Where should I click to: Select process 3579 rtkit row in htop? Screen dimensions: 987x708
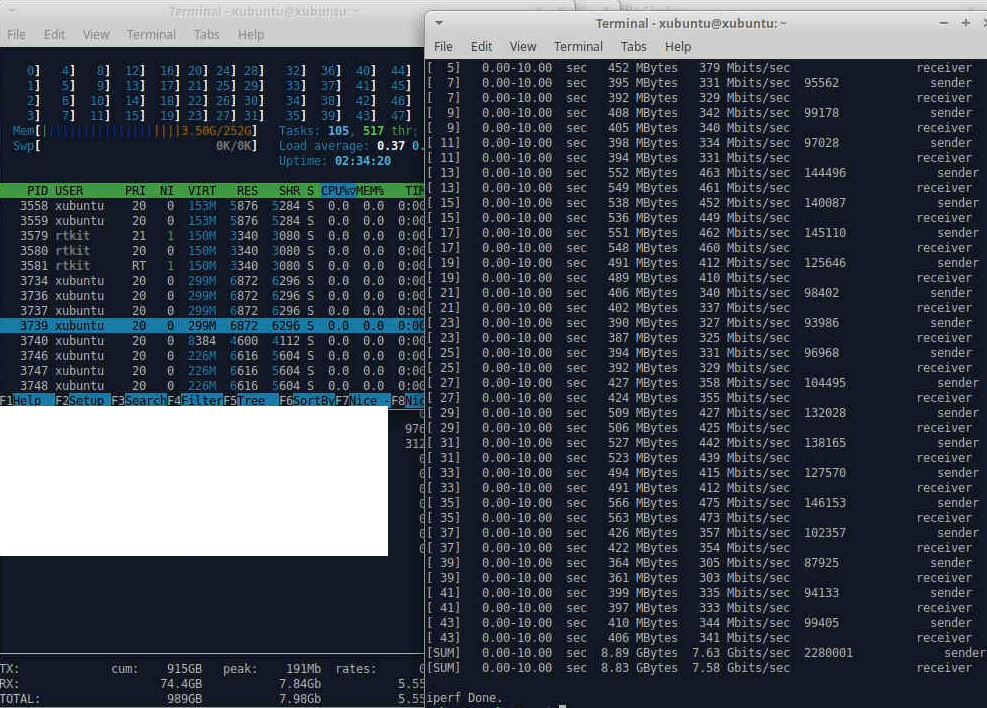[x=212, y=236]
